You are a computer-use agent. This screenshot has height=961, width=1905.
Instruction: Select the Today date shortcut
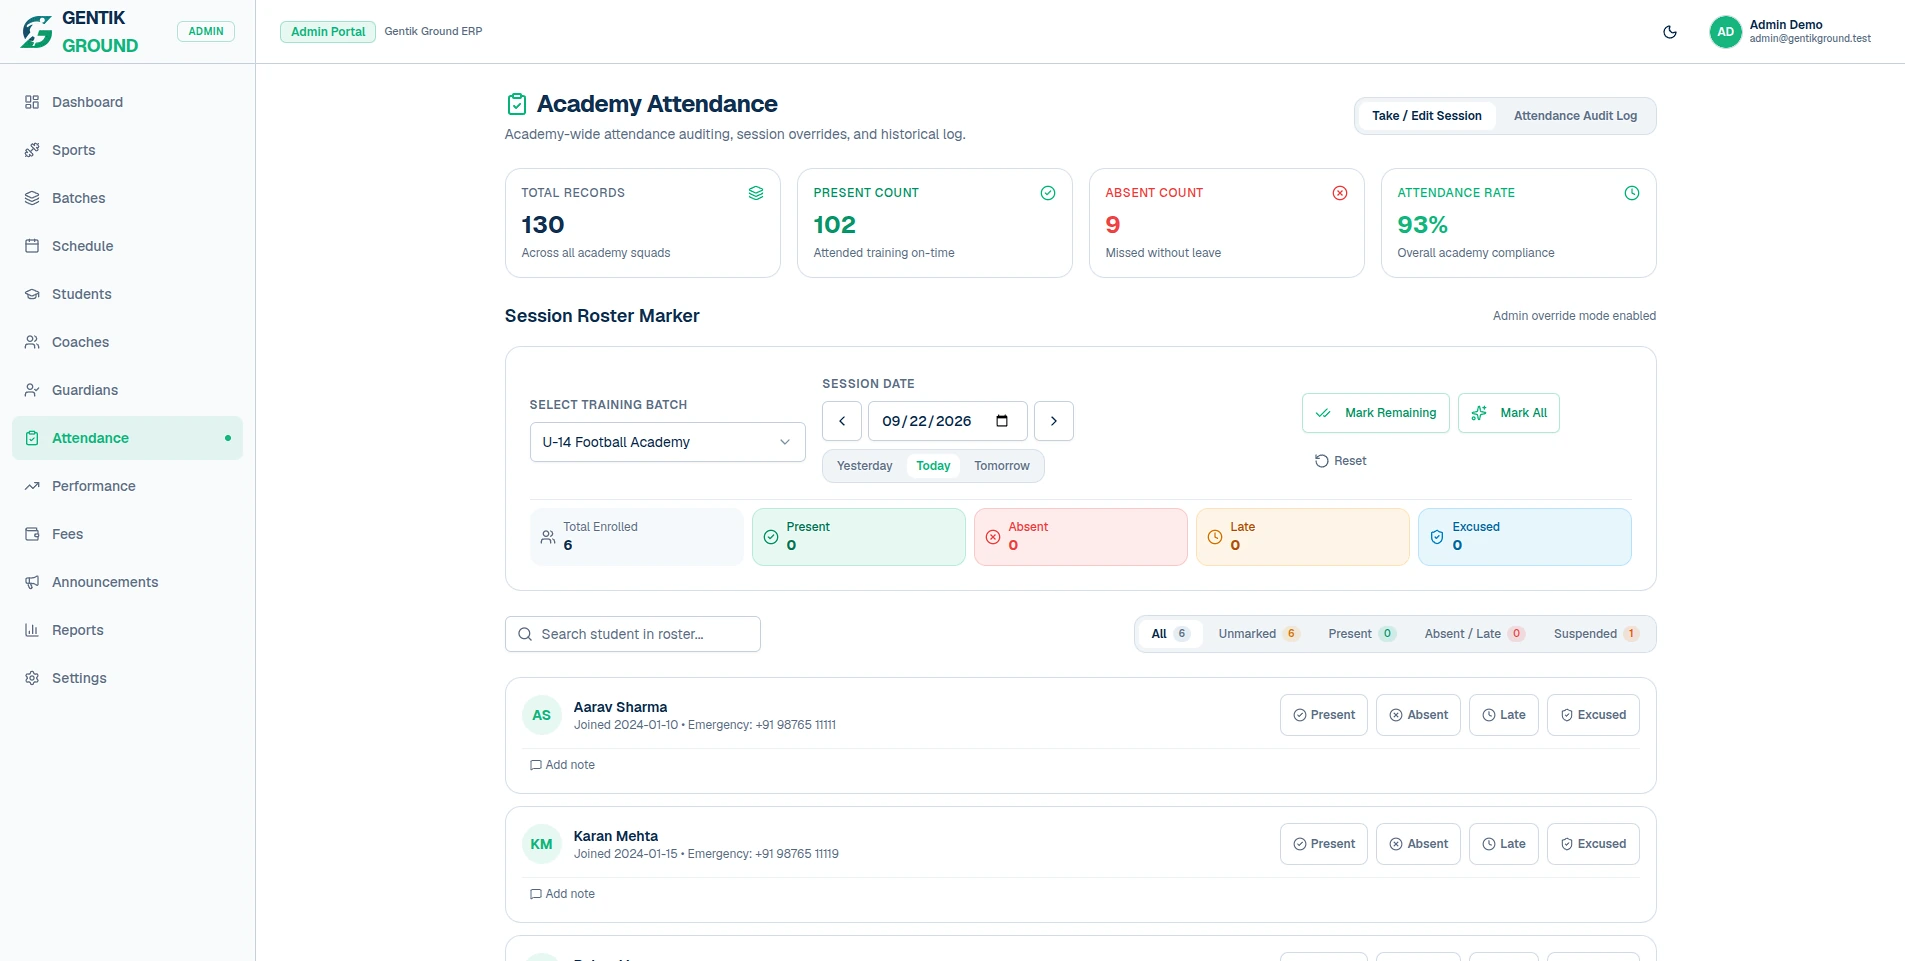click(933, 466)
